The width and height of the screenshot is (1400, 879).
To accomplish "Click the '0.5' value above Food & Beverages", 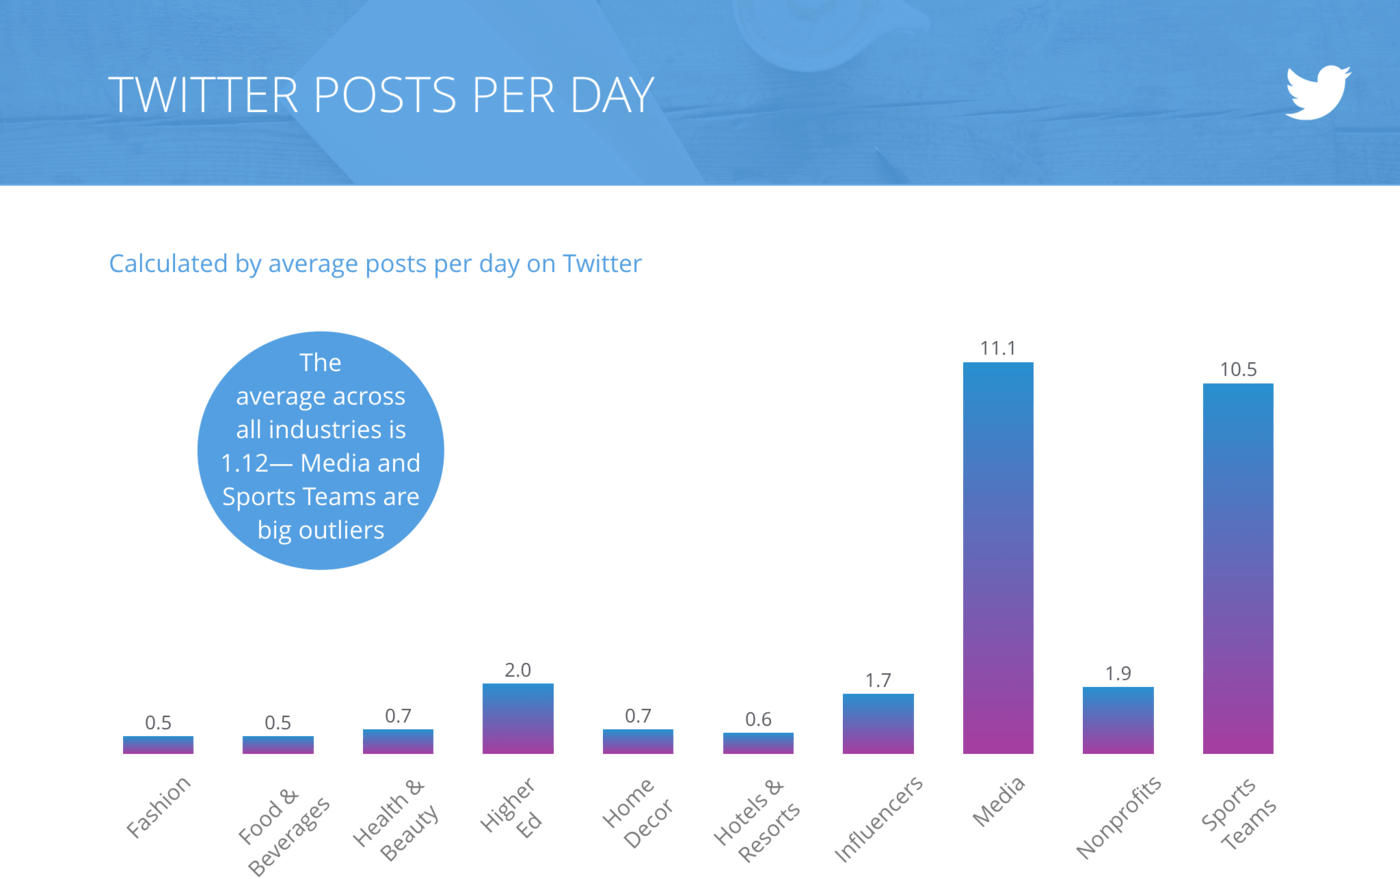I will 278,722.
